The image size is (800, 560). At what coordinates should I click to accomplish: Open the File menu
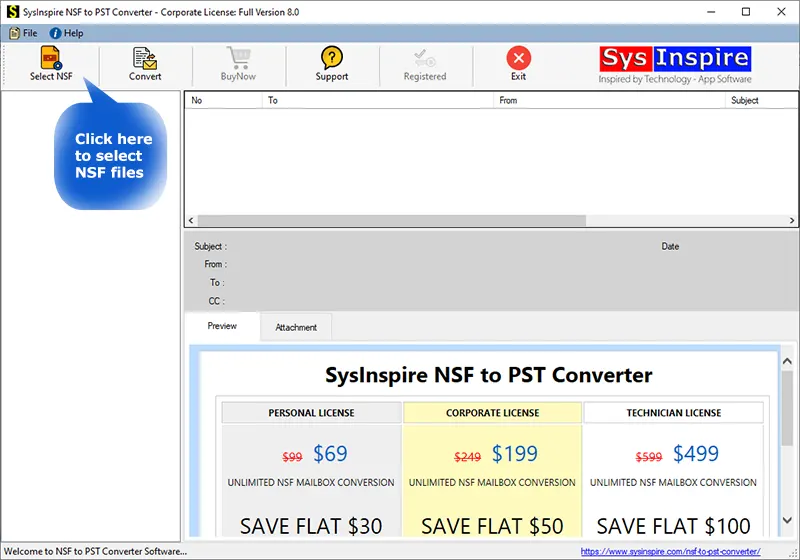[23, 33]
